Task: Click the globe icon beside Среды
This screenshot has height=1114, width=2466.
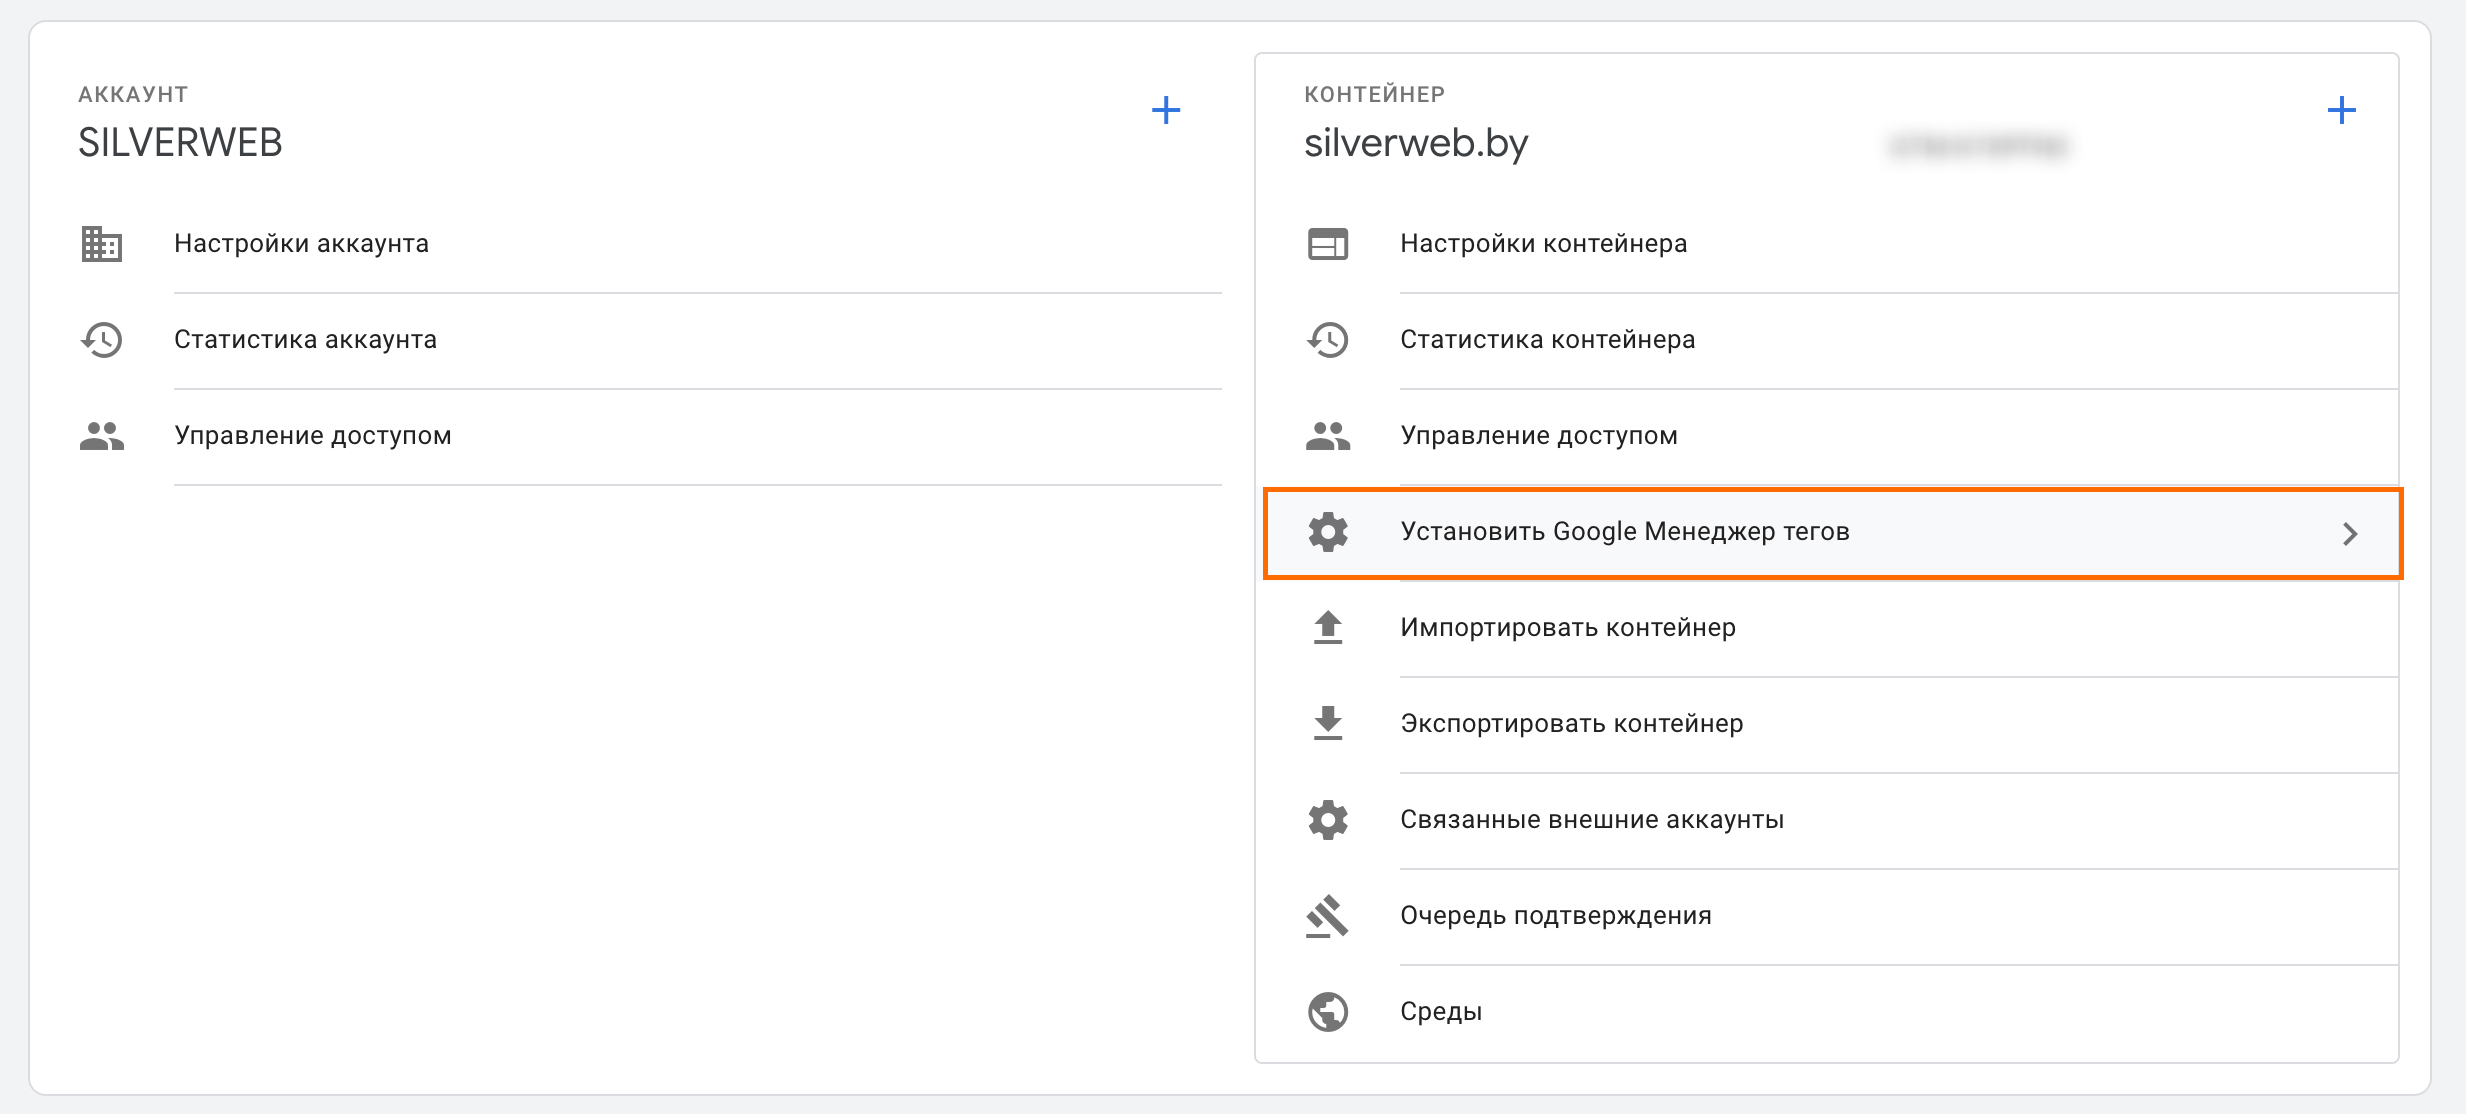Action: point(1327,1012)
